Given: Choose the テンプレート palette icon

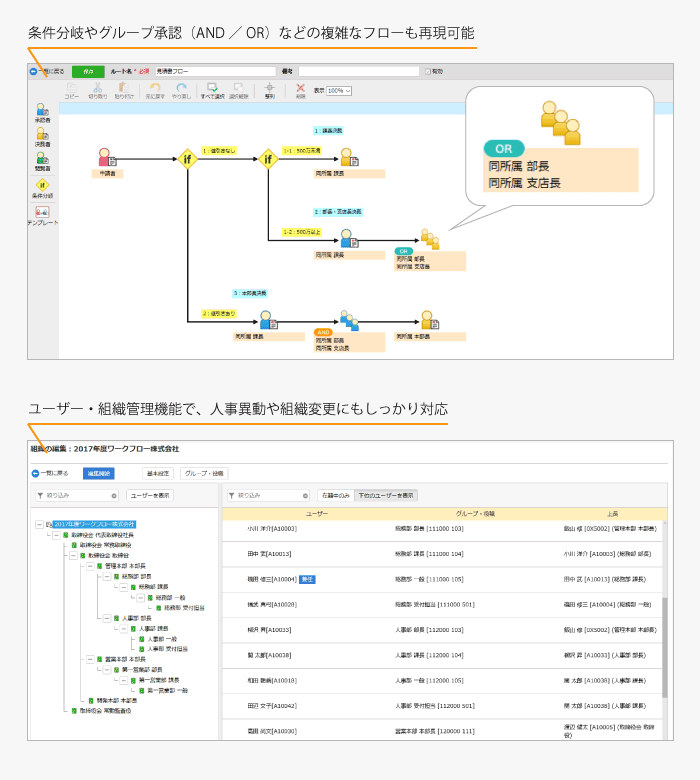Looking at the screenshot, I should click(x=42, y=212).
